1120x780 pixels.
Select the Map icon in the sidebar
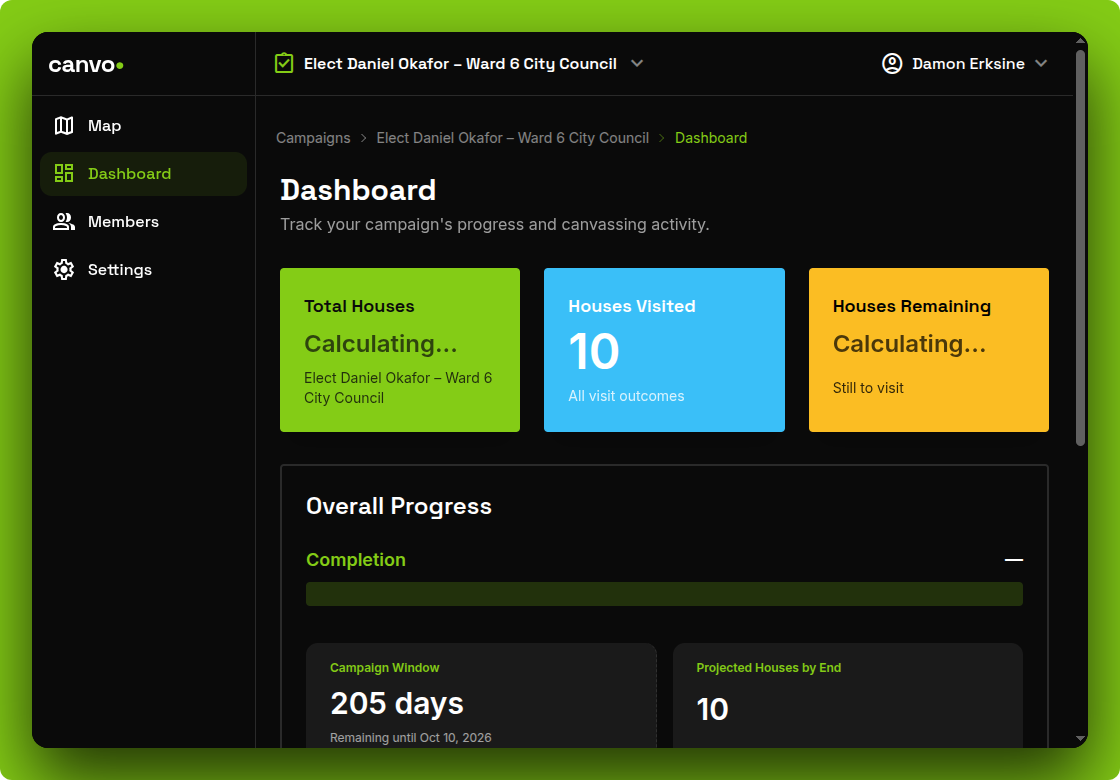pos(63,125)
